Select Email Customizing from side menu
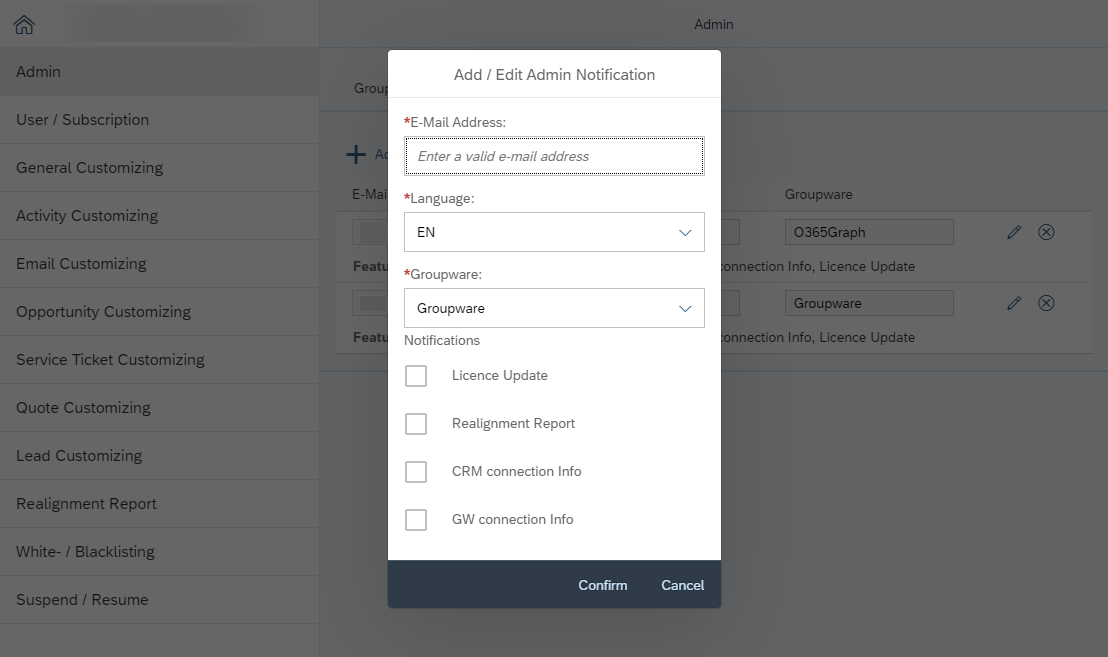This screenshot has height=657, width=1108. 81,264
